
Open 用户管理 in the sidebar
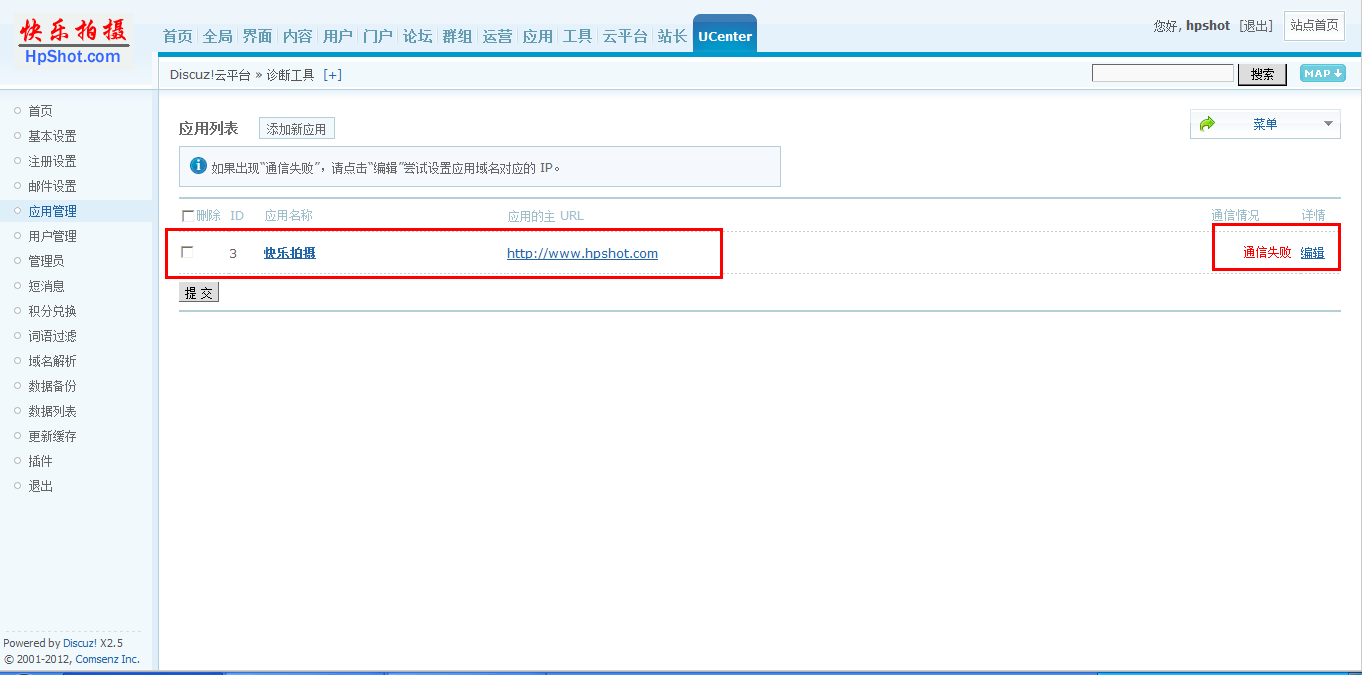coord(52,236)
